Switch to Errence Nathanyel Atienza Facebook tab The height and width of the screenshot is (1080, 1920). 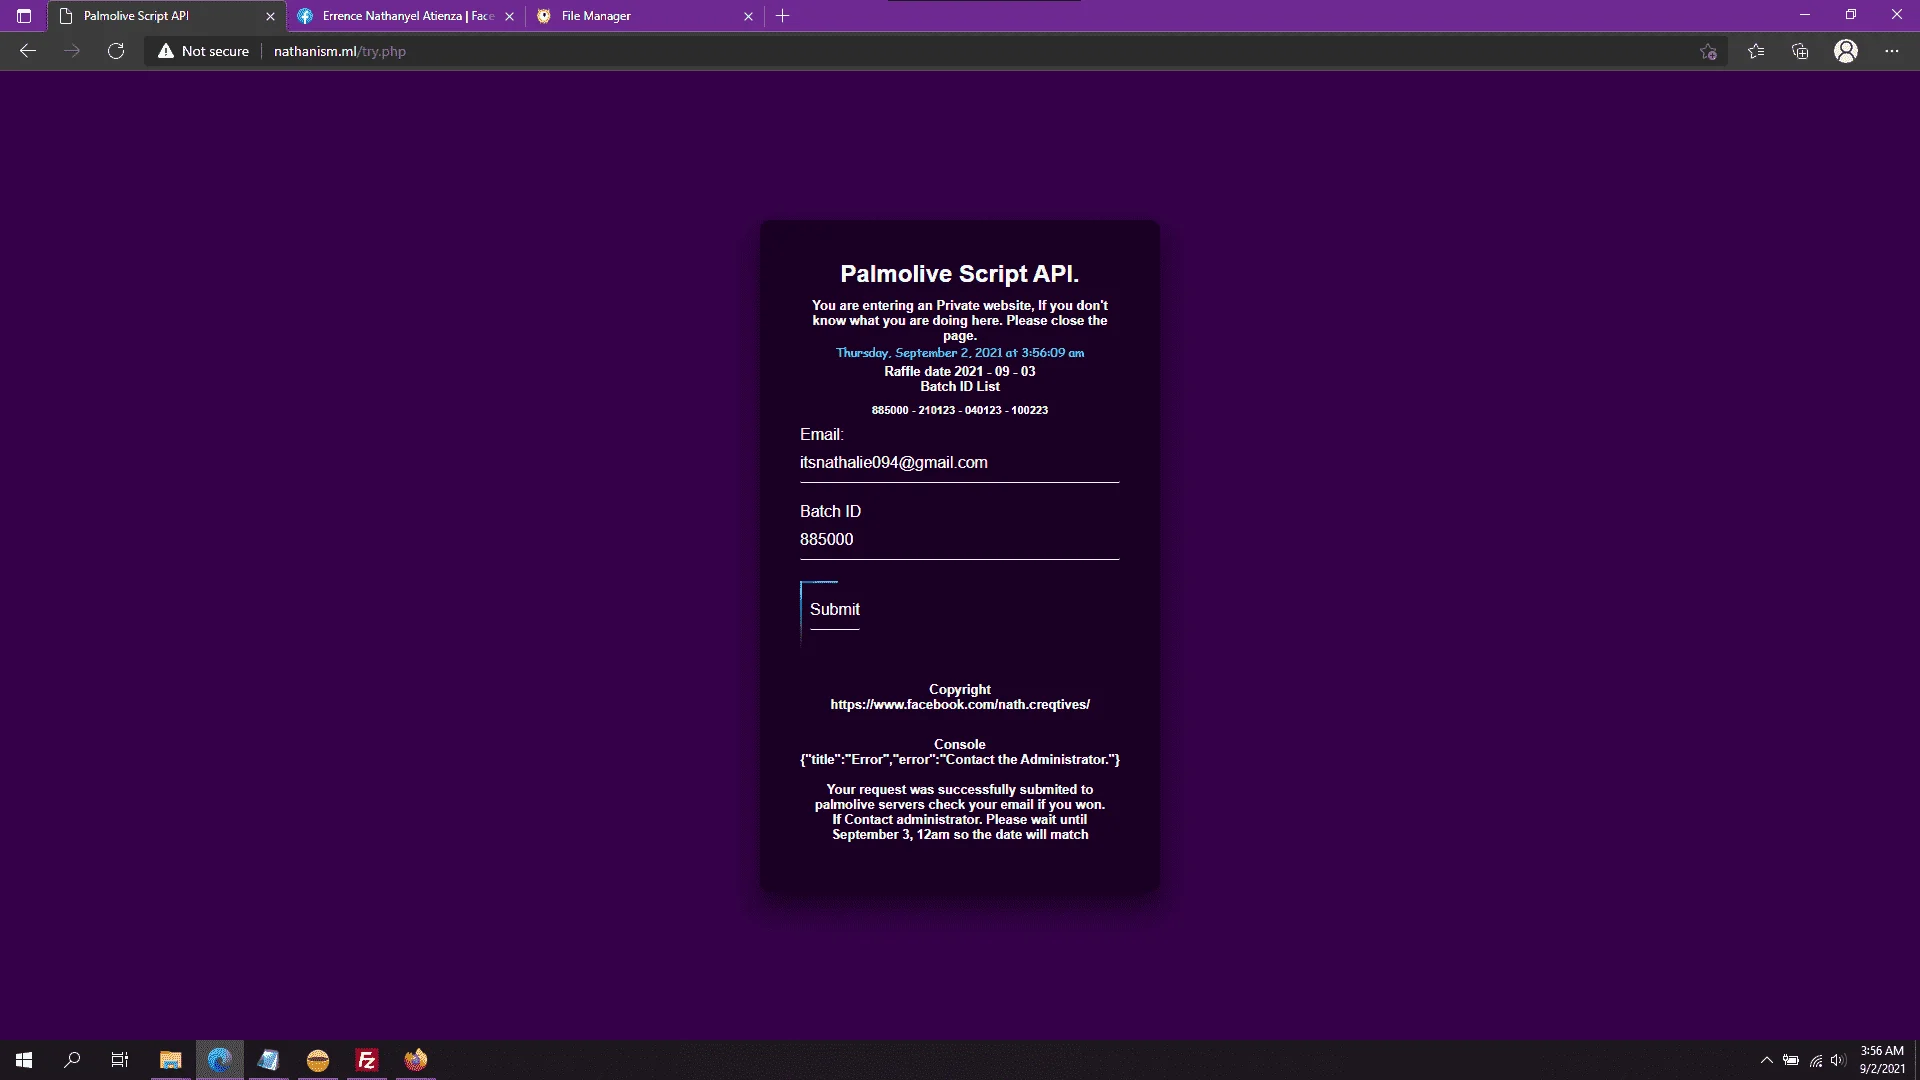coord(405,16)
